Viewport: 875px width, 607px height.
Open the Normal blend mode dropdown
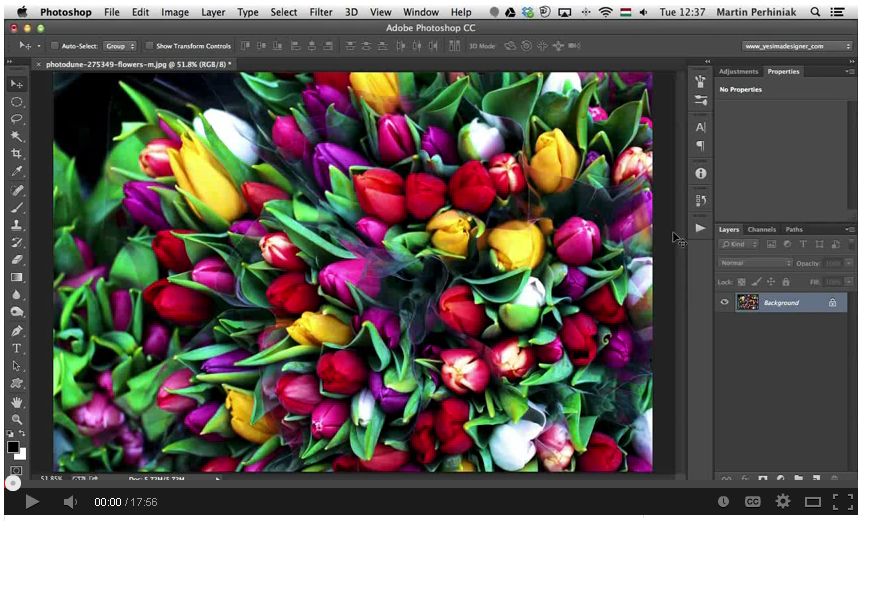pyautogui.click(x=756, y=263)
